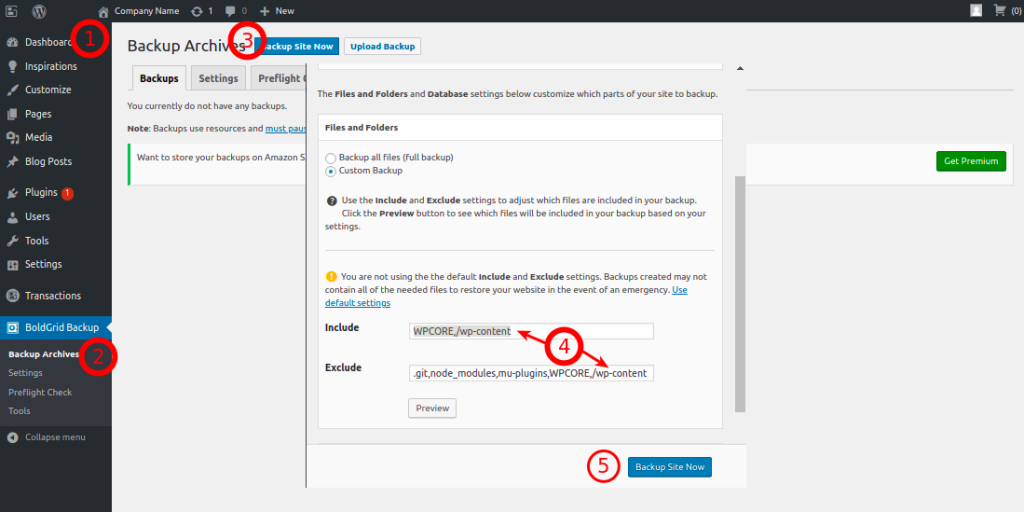Screen dimensions: 1024x512
Task: Click the yellow warning icon
Action: 331,276
